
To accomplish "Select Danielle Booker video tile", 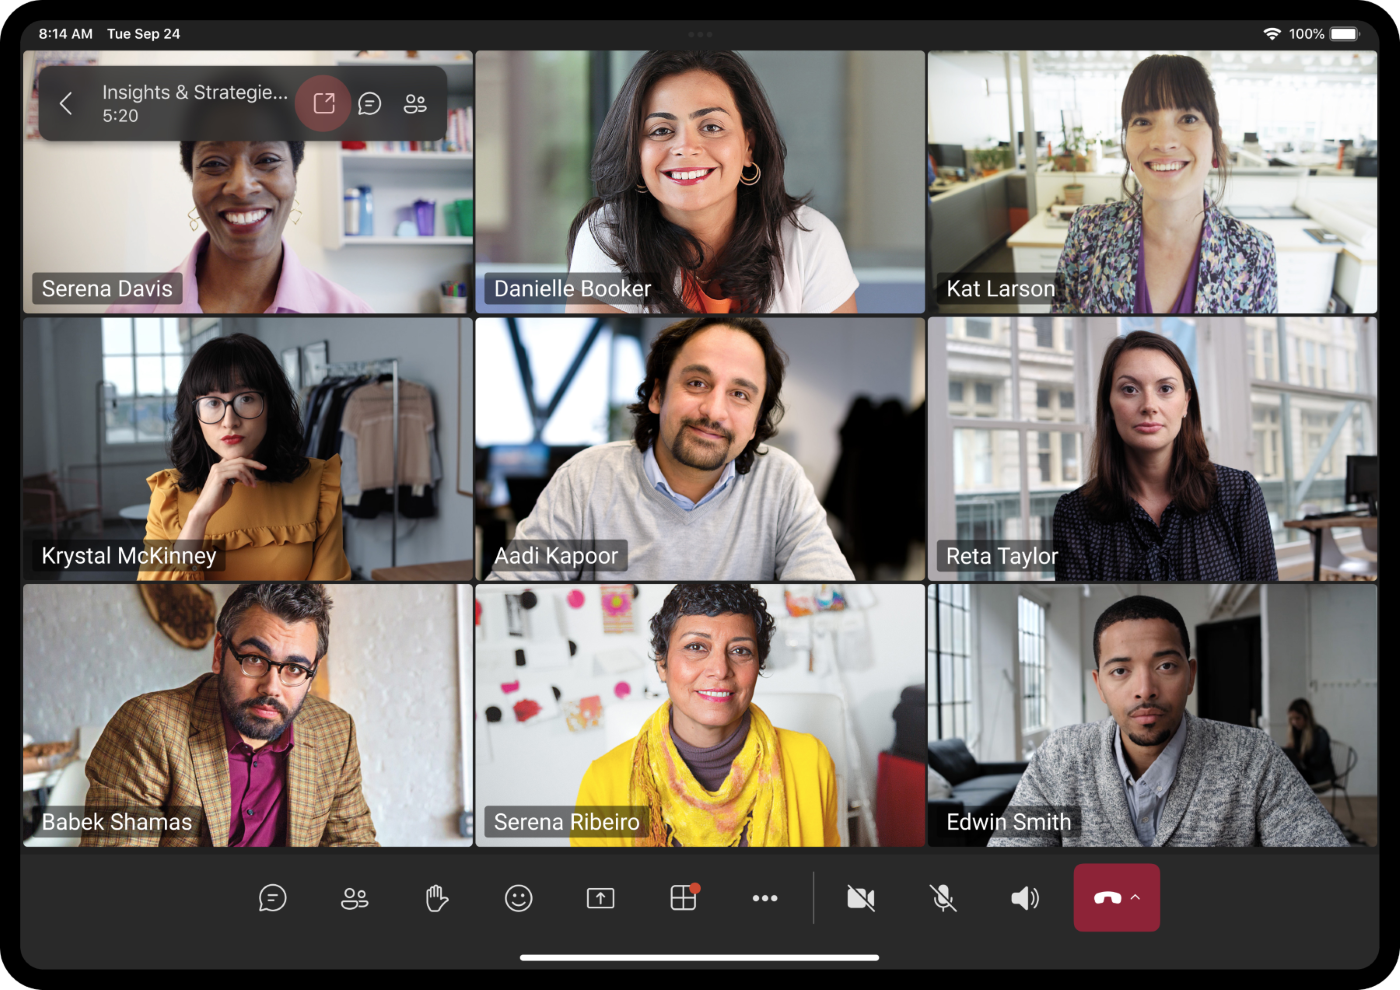I will [700, 182].
